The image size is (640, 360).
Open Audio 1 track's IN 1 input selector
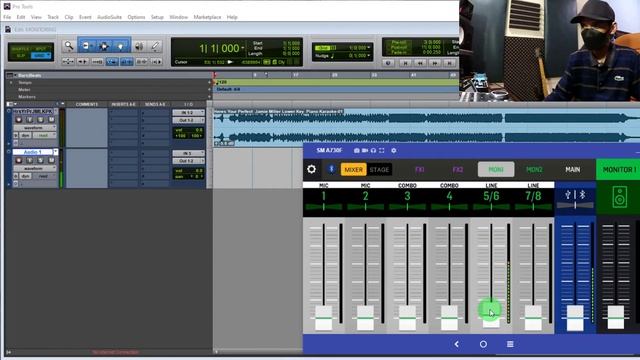188,153
